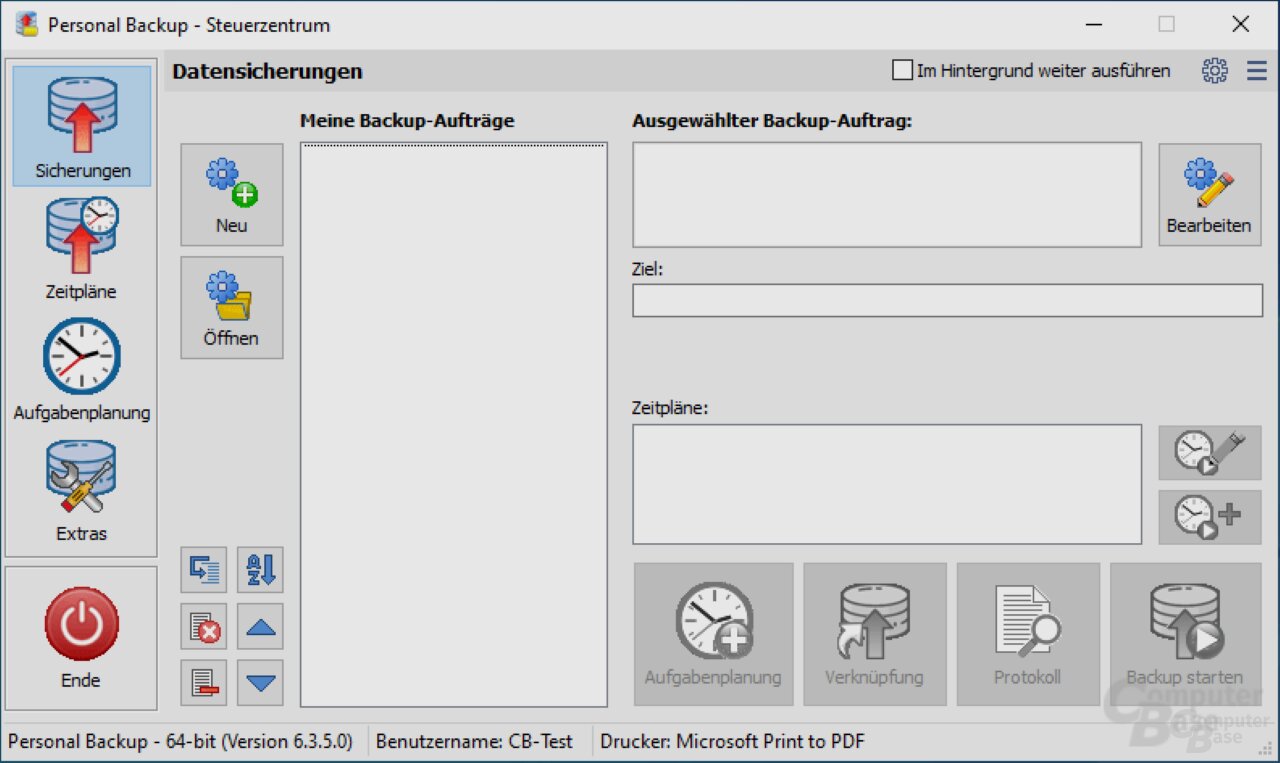1280x763 pixels.
Task: Enable 'Im Hintergrund weiter ausführen'
Action: pyautogui.click(x=901, y=69)
